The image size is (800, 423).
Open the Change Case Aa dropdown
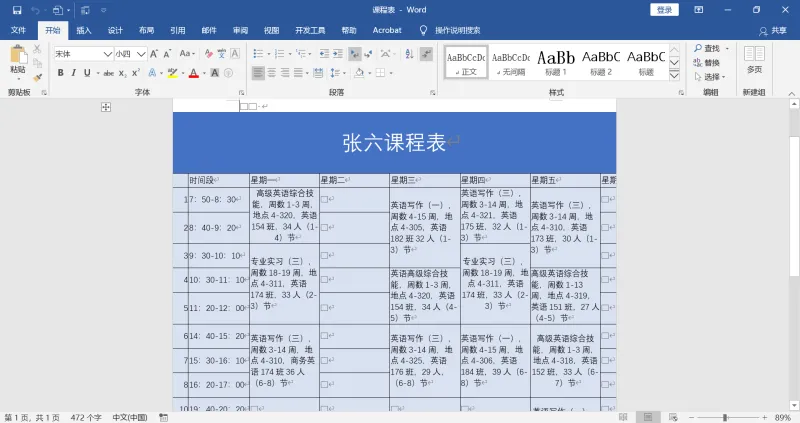[x=187, y=54]
